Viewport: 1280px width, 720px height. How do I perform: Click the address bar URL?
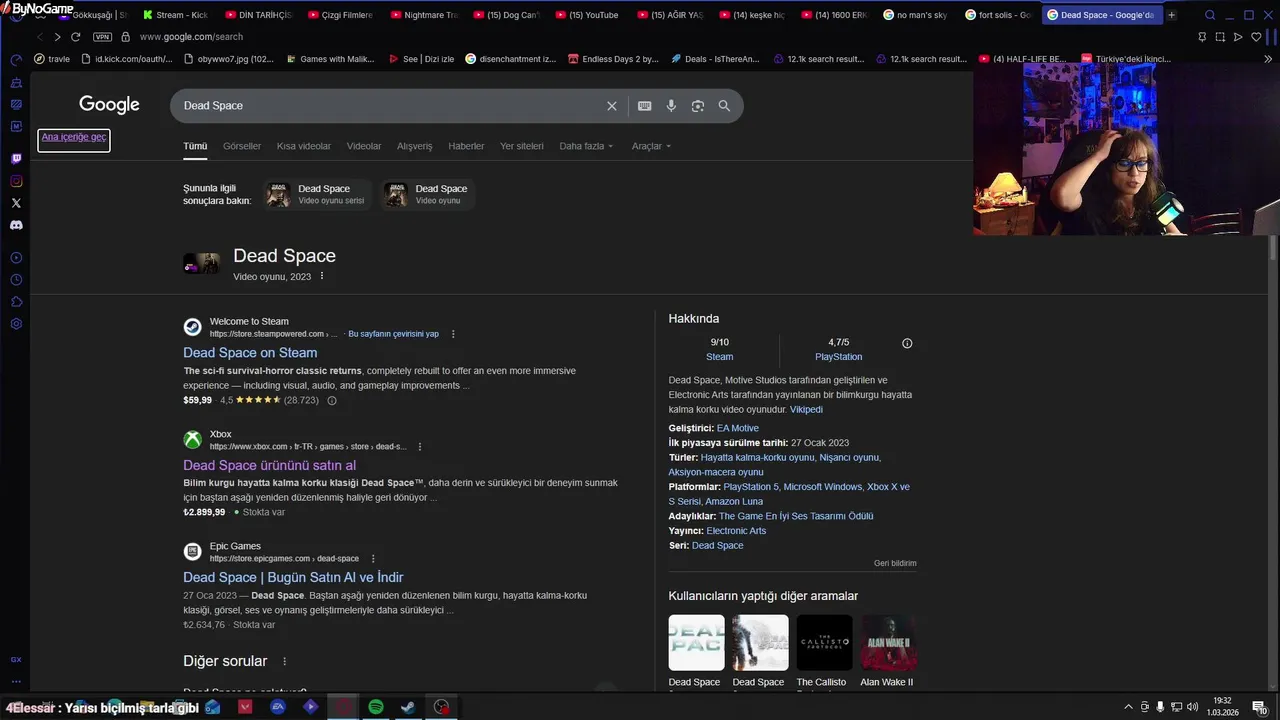point(191,37)
